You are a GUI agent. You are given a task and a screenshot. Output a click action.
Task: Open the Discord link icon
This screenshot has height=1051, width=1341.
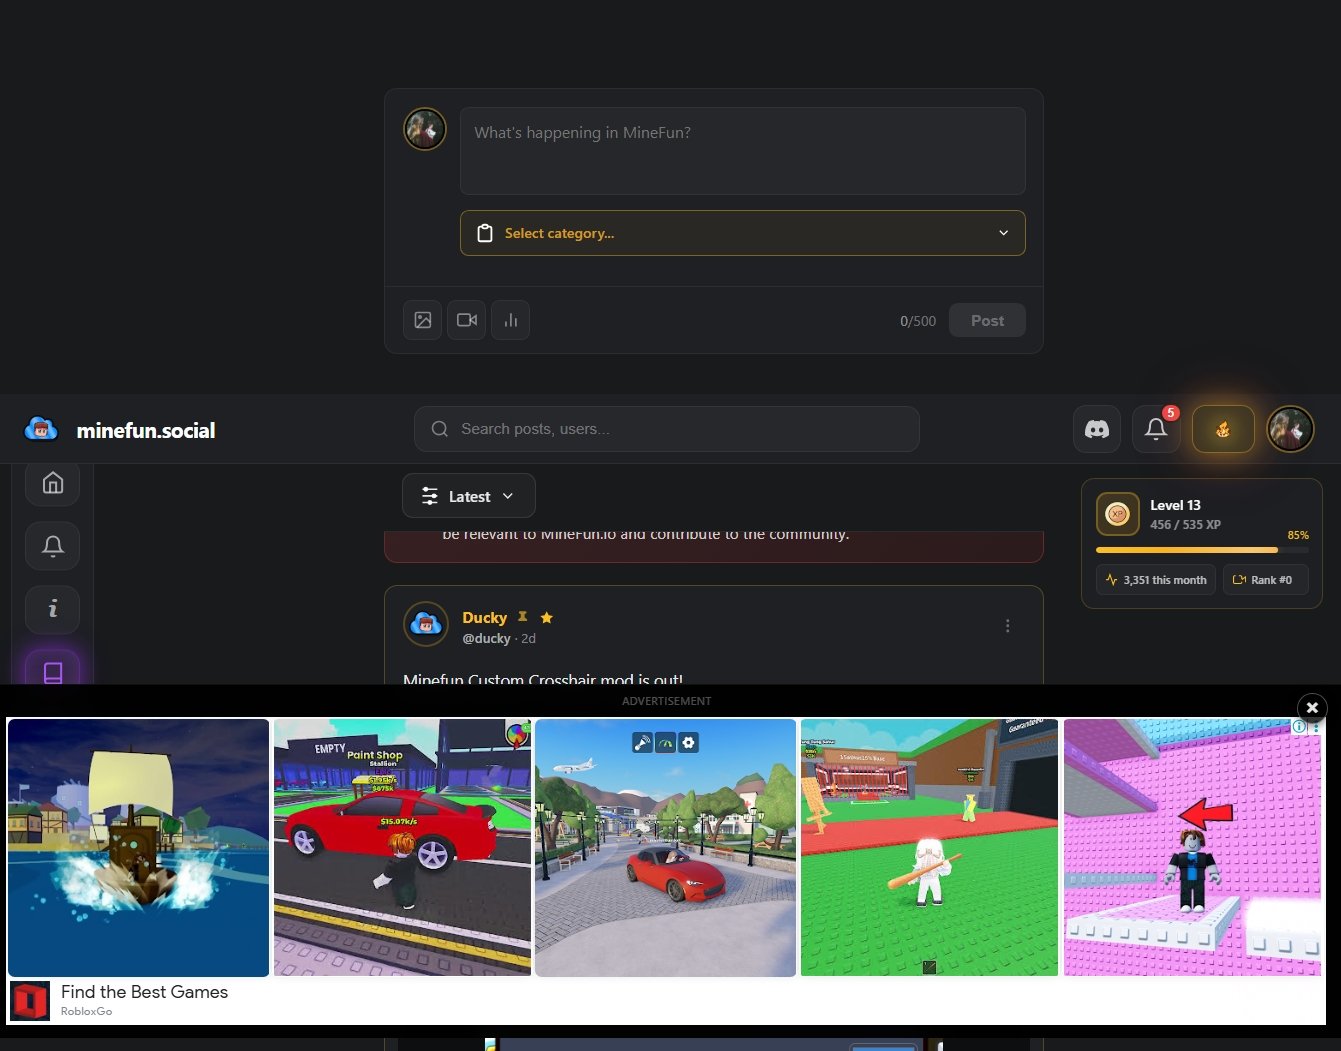coord(1097,429)
